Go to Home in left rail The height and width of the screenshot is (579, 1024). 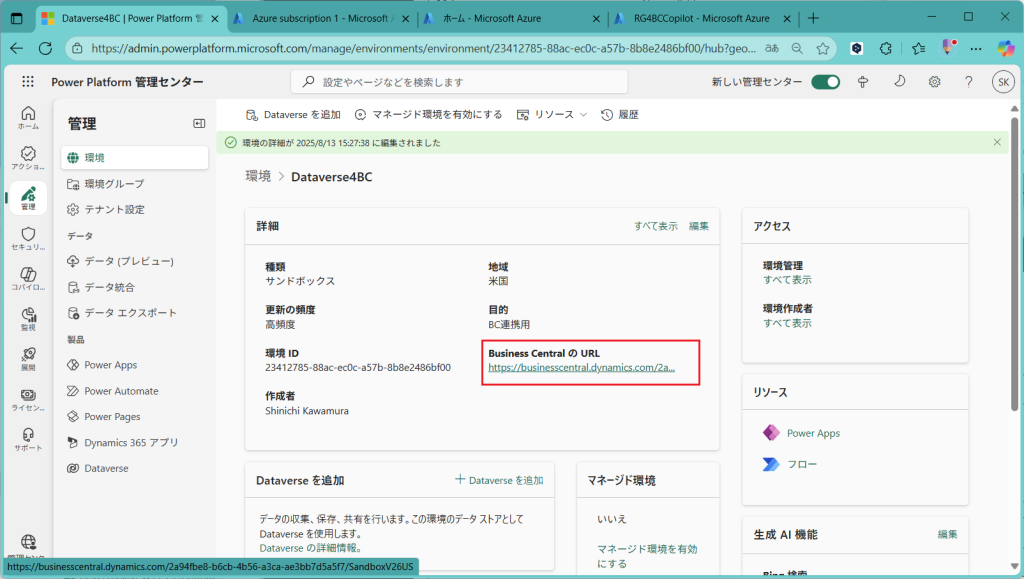pyautogui.click(x=28, y=117)
